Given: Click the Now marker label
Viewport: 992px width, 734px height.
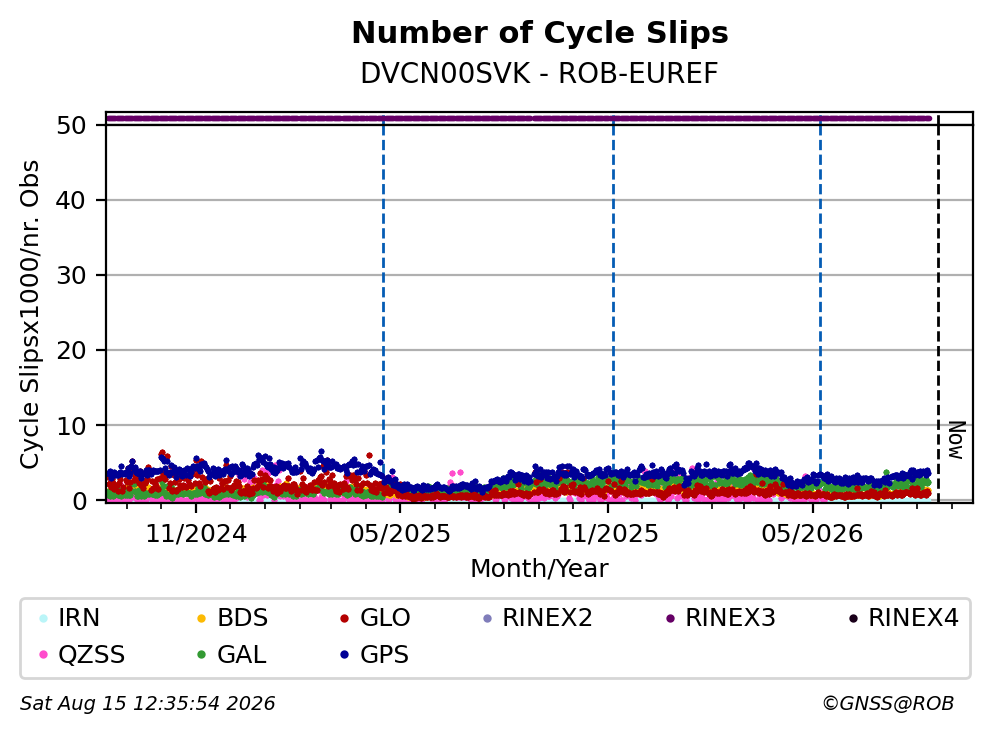Looking at the screenshot, I should tap(956, 440).
